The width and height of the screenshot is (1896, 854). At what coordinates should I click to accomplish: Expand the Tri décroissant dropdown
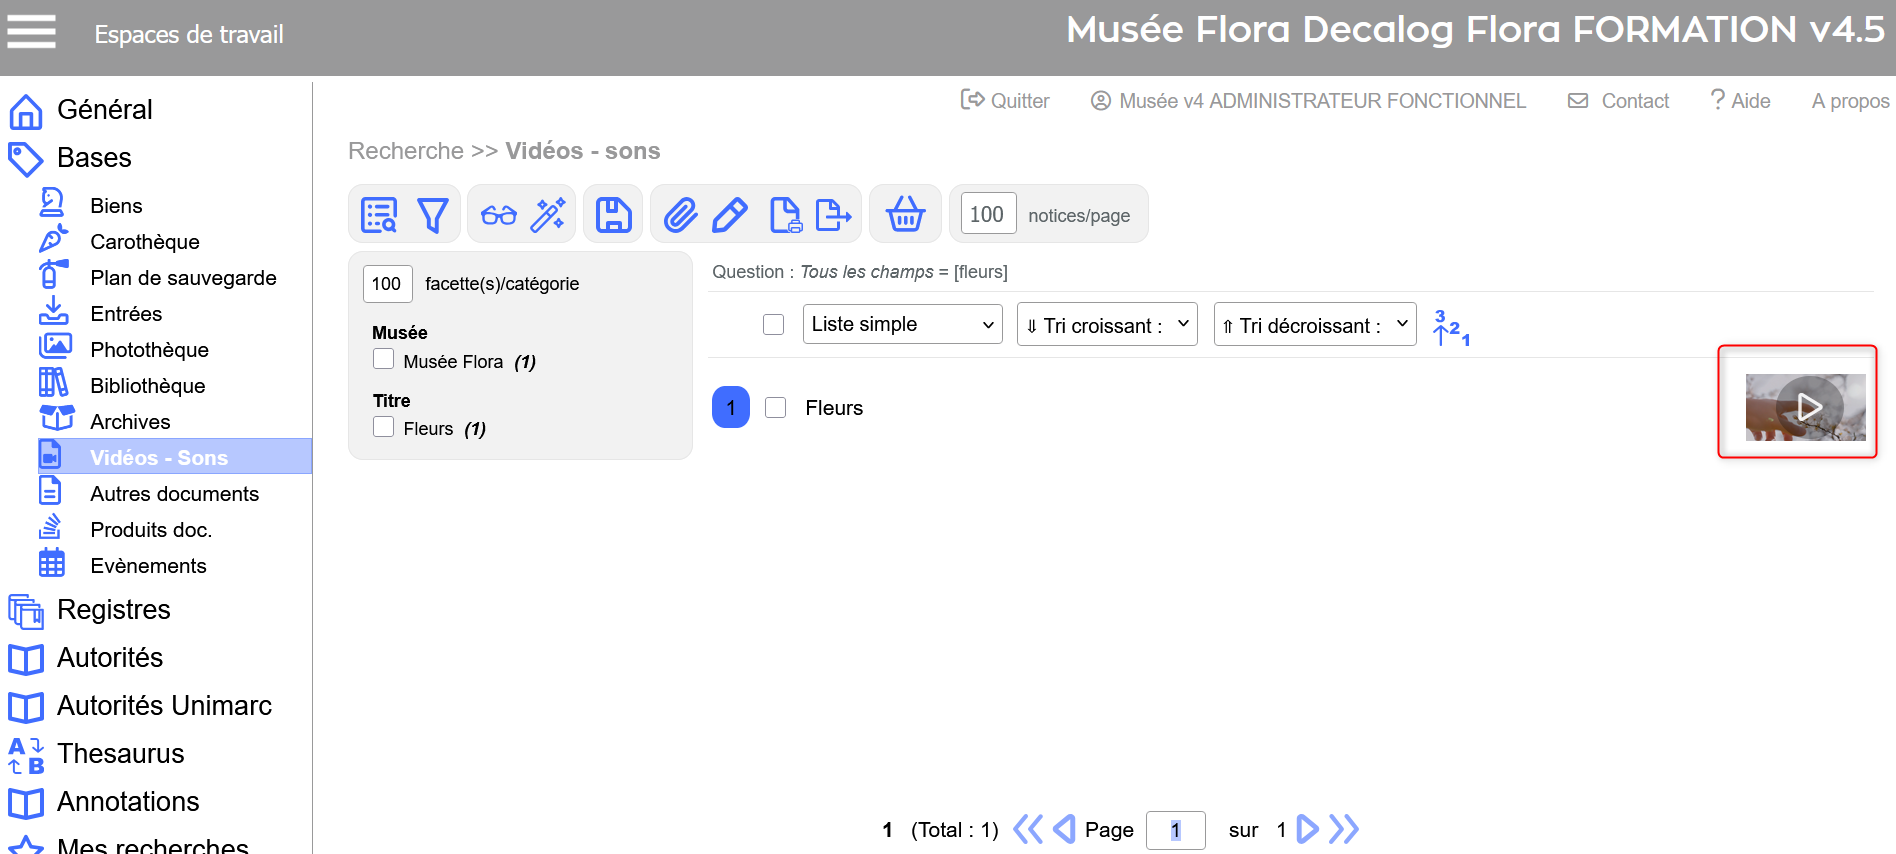(x=1314, y=325)
